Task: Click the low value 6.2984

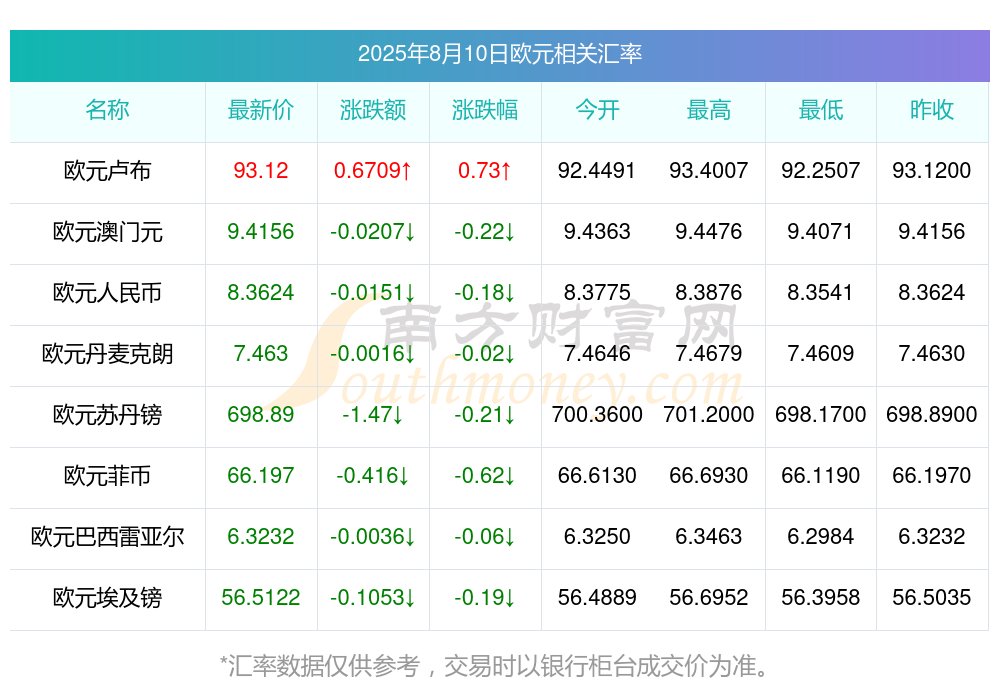Action: pyautogui.click(x=821, y=536)
